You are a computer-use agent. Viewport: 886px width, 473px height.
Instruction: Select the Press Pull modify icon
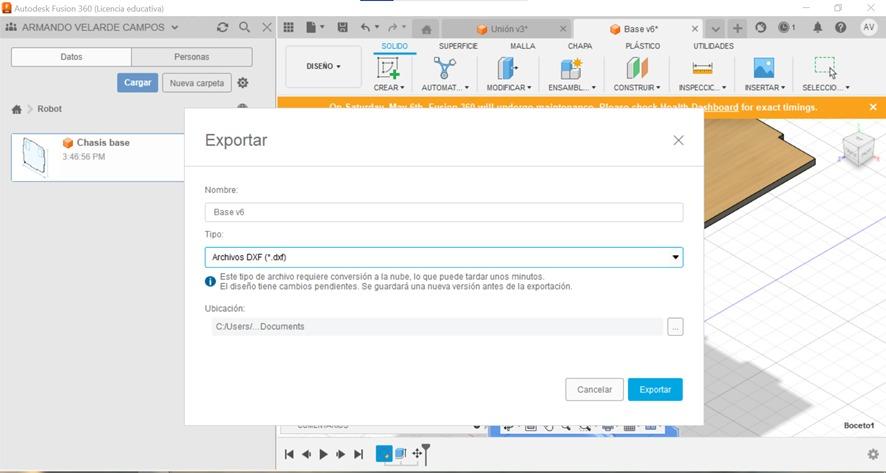(x=508, y=68)
